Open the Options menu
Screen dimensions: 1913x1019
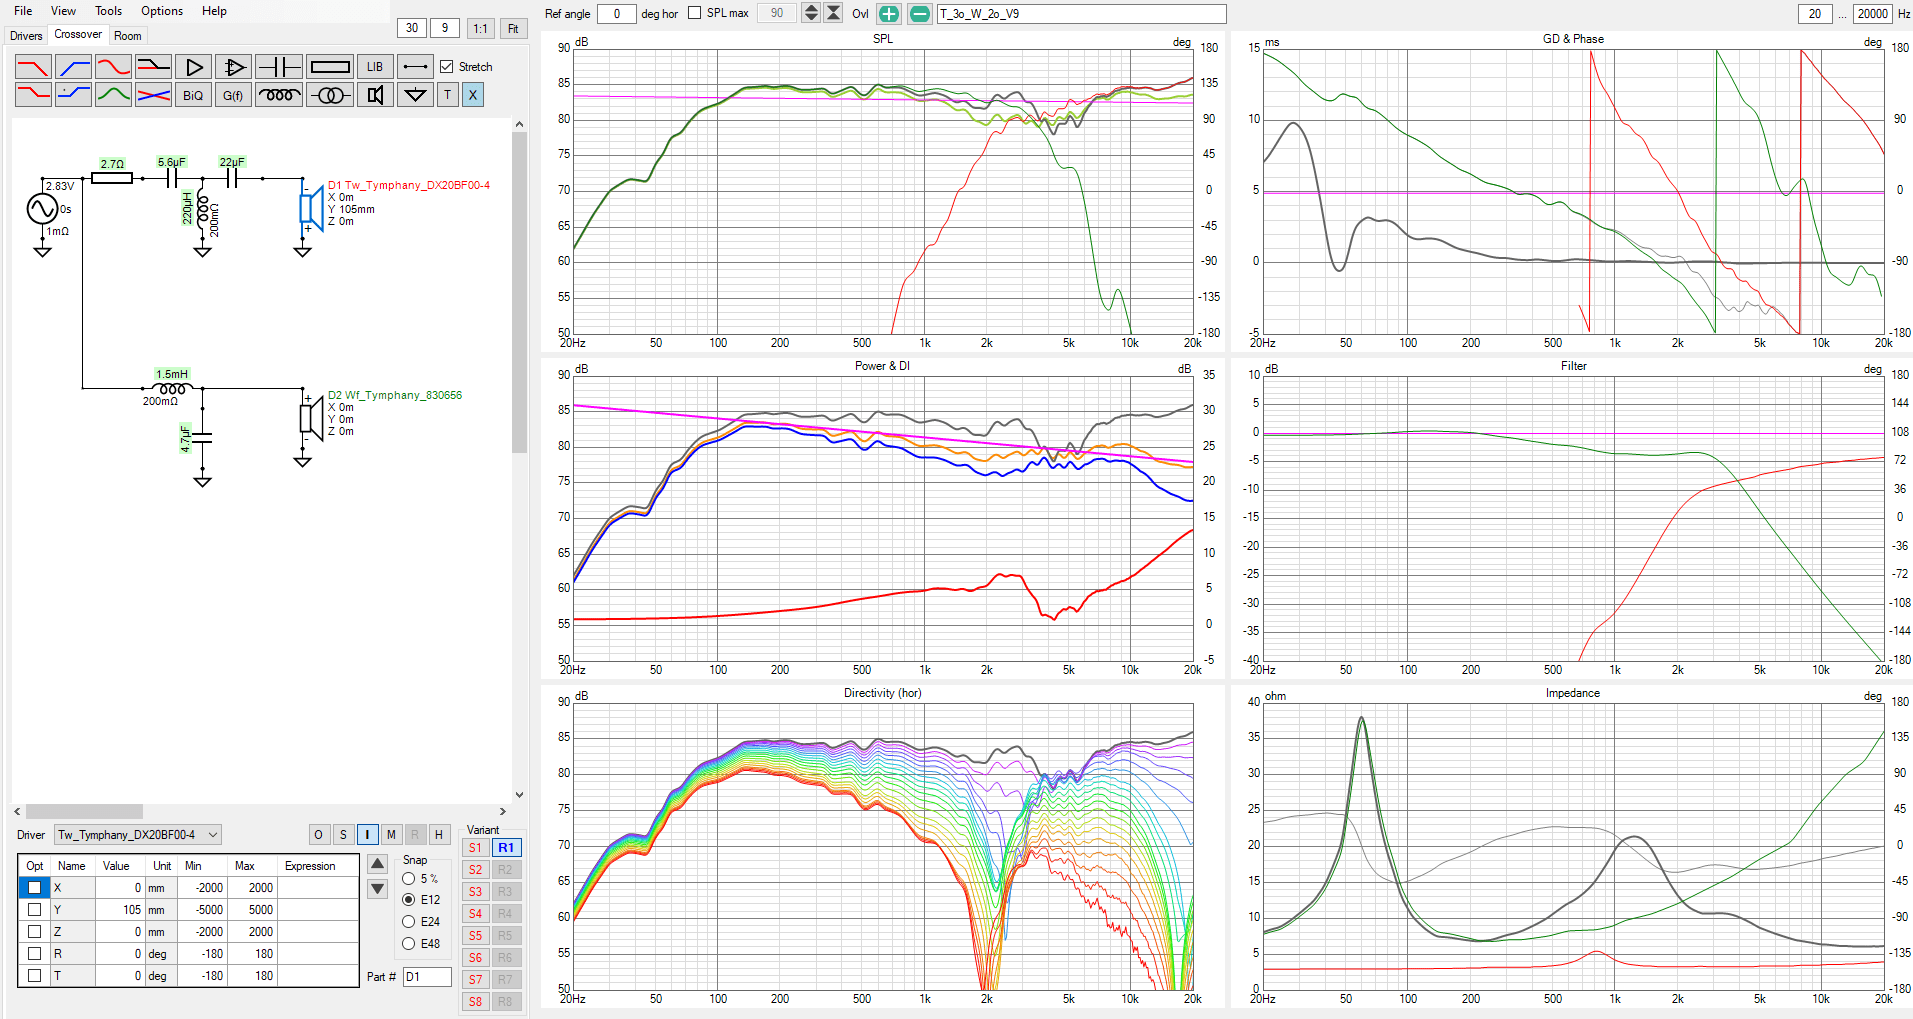162,11
